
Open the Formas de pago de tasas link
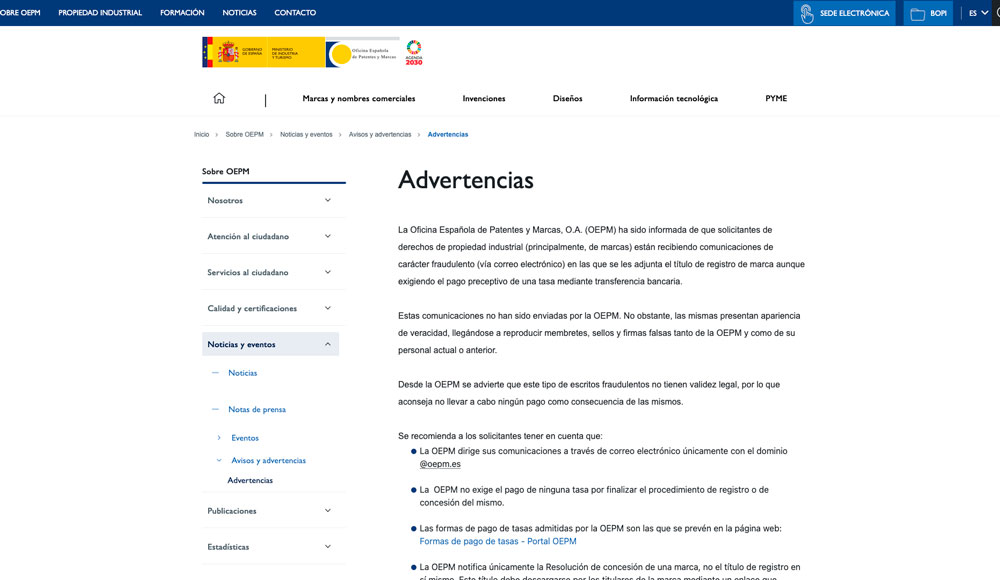click(x=497, y=541)
